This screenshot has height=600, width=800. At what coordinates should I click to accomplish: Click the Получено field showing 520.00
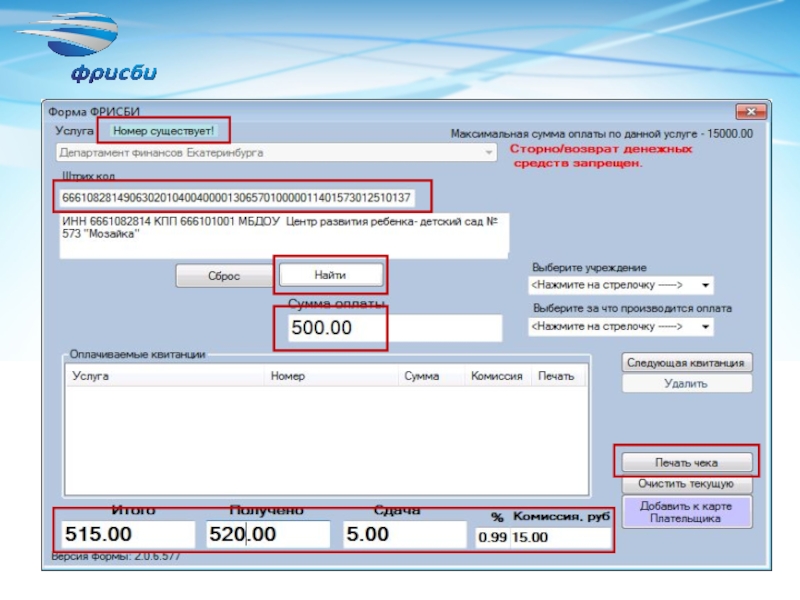(x=268, y=534)
